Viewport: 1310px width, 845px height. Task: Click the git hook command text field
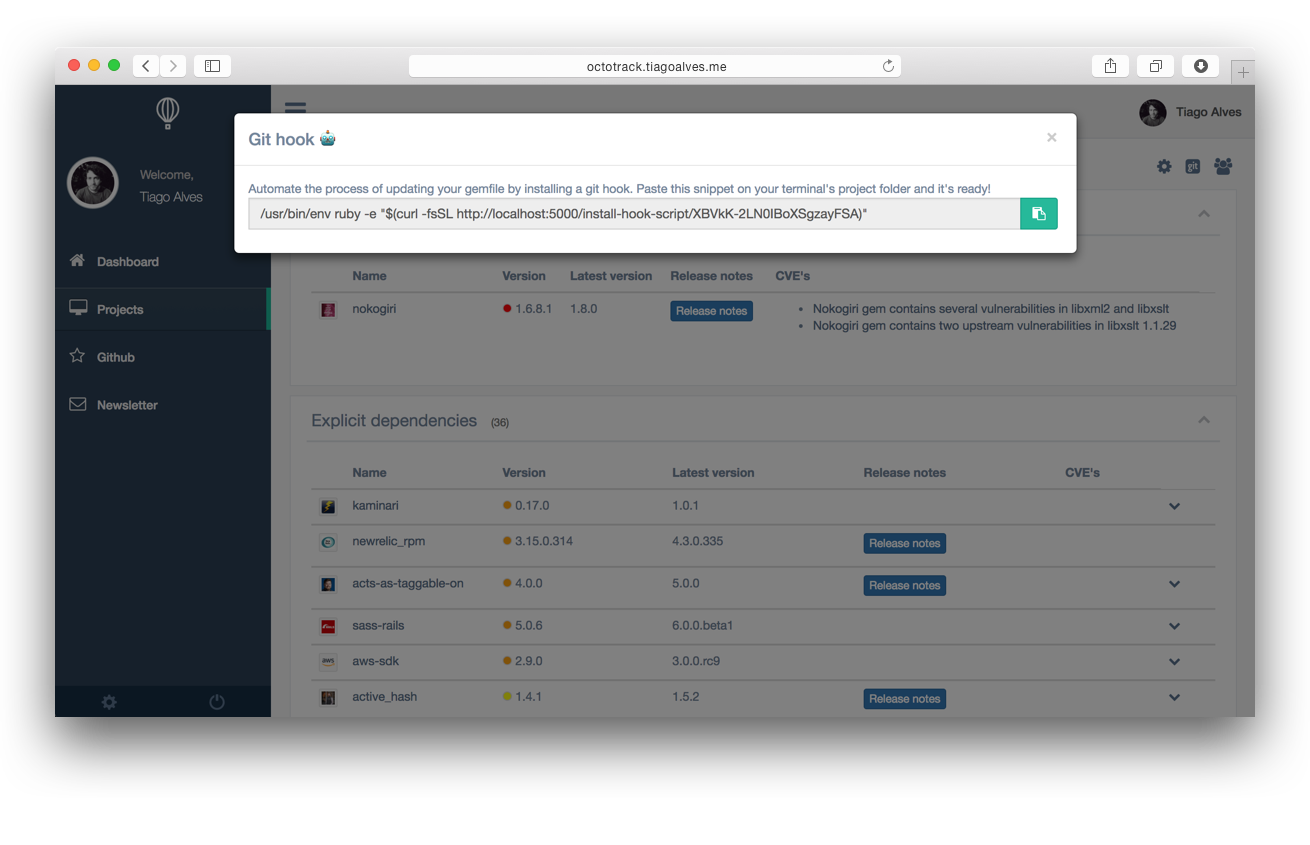[634, 213]
